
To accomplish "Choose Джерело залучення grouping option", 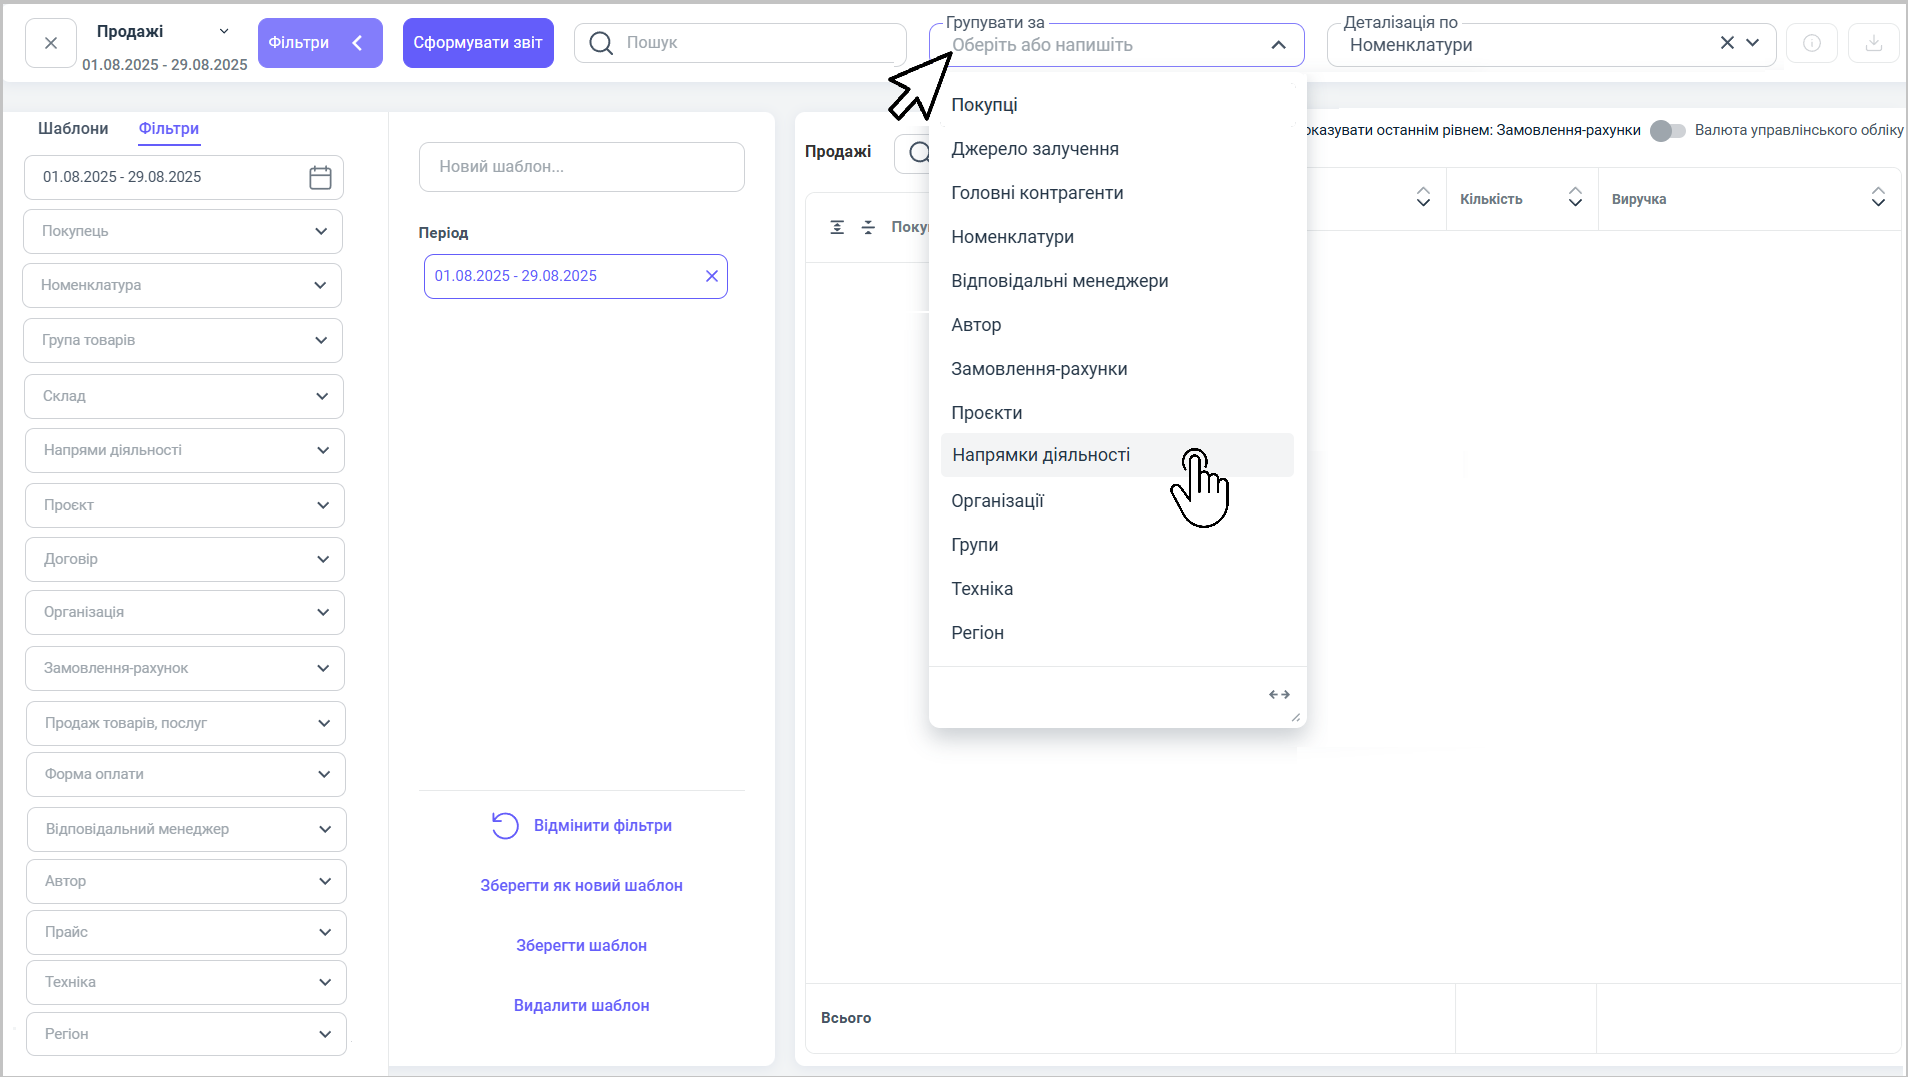I will (1035, 149).
